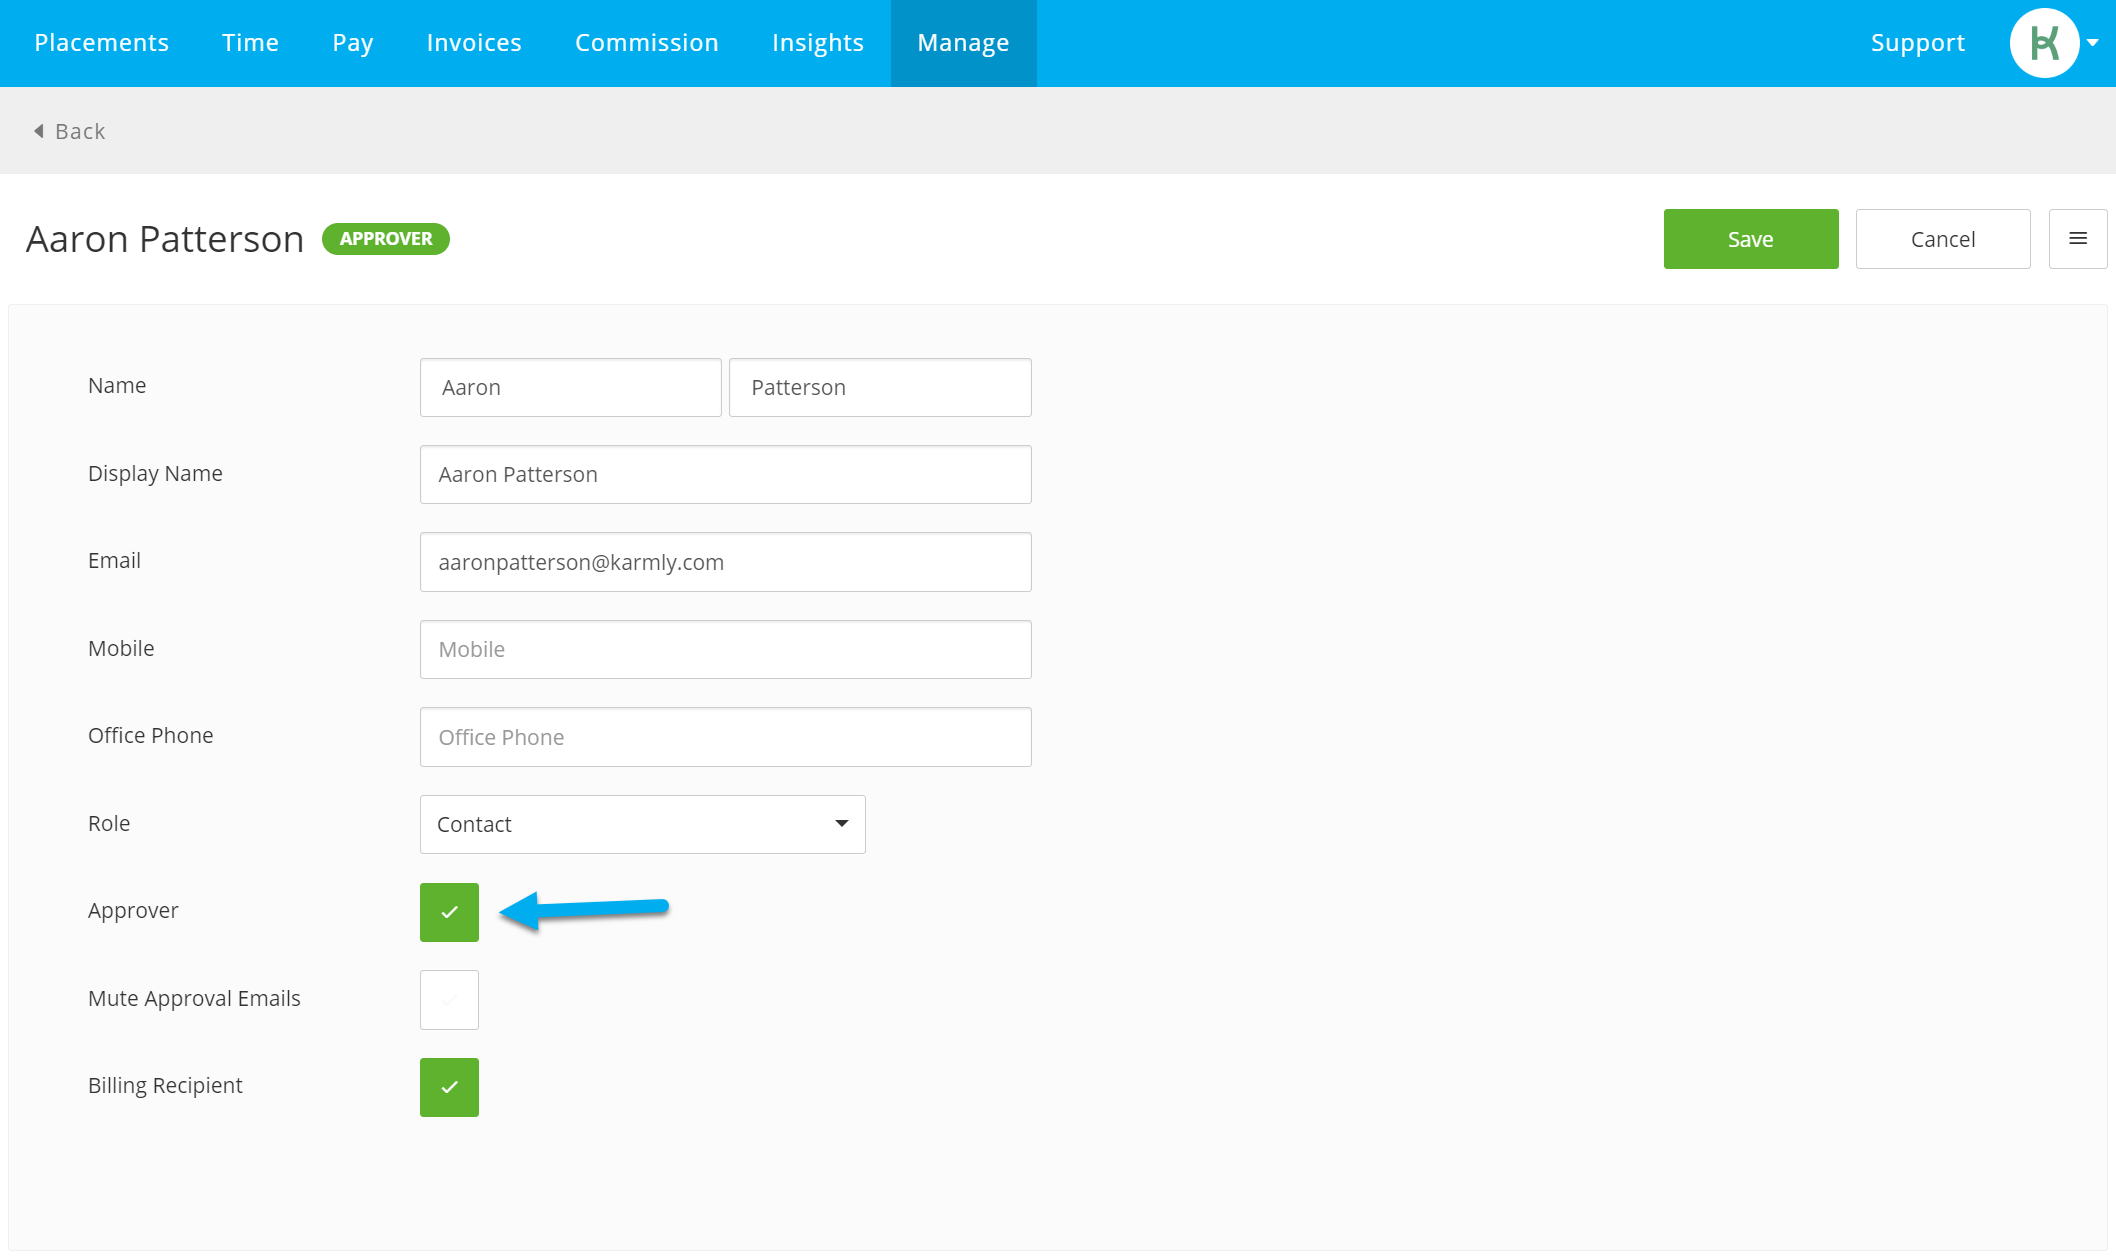Screen dimensions: 2116x1259
Task: Click the Office Phone input field
Action: pyautogui.click(x=725, y=737)
